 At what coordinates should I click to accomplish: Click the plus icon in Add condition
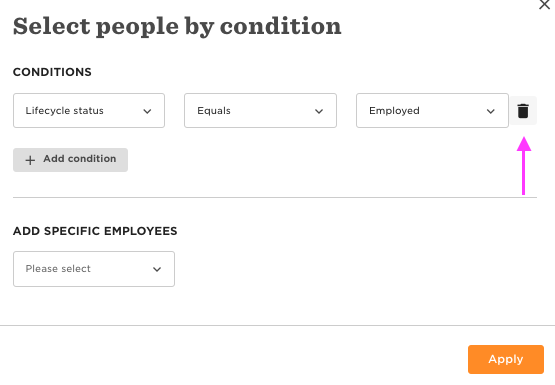click(x=30, y=160)
